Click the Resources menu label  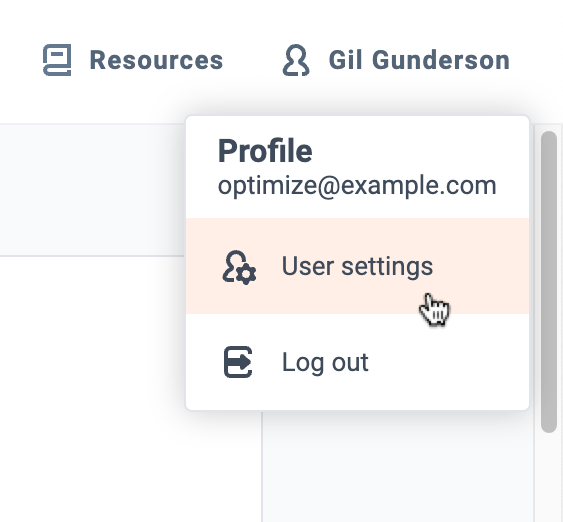(156, 60)
